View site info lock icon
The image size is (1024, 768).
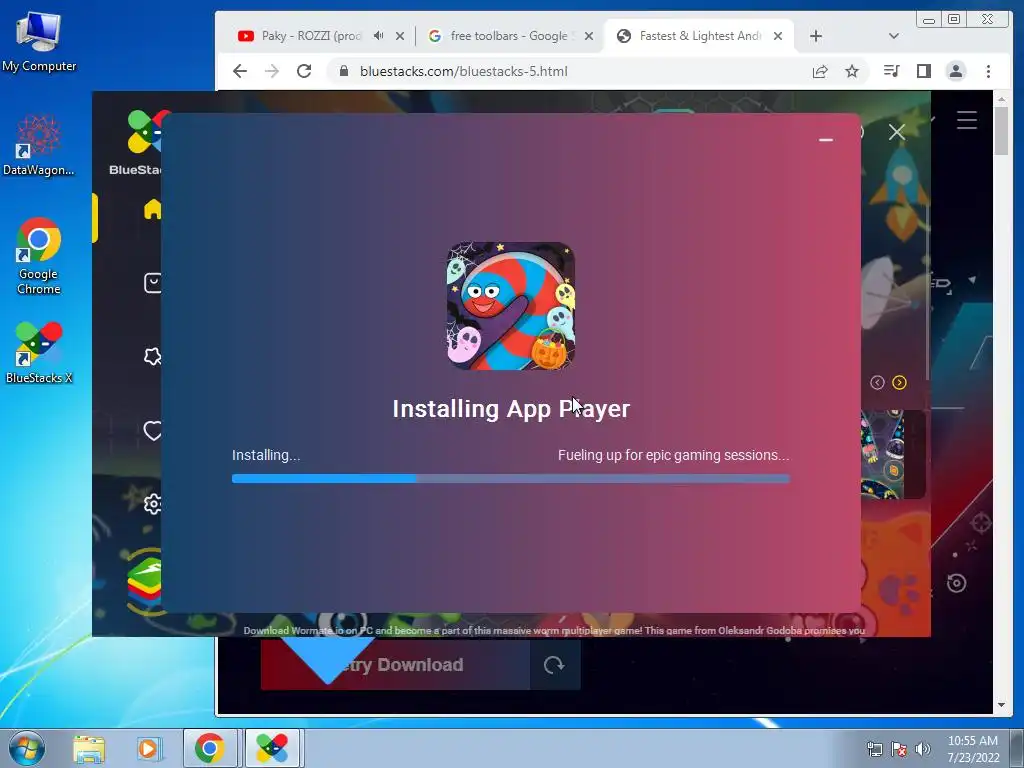click(344, 71)
